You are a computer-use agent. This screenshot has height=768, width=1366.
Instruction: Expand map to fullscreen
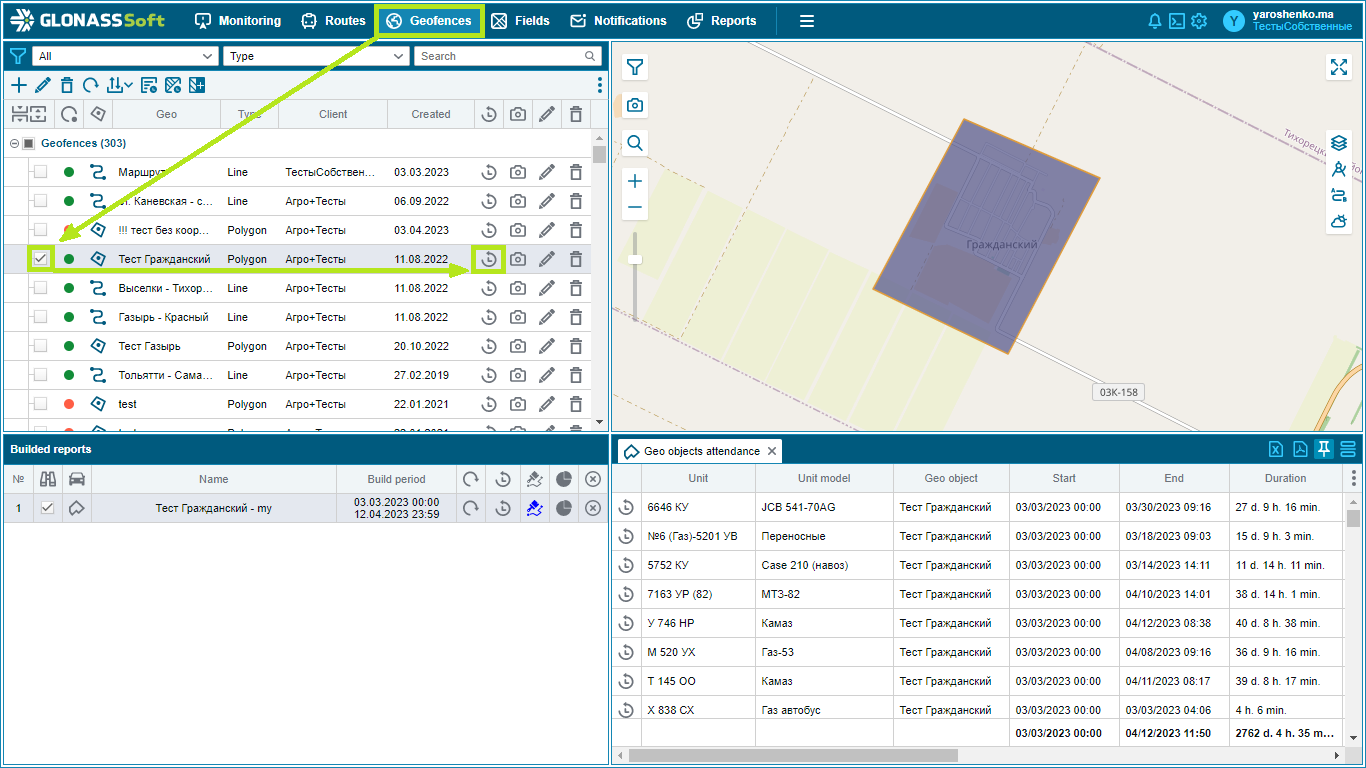click(x=1339, y=66)
